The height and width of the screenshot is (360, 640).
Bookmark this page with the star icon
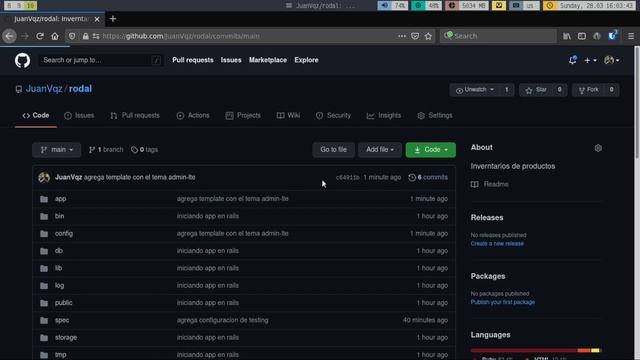[428, 36]
